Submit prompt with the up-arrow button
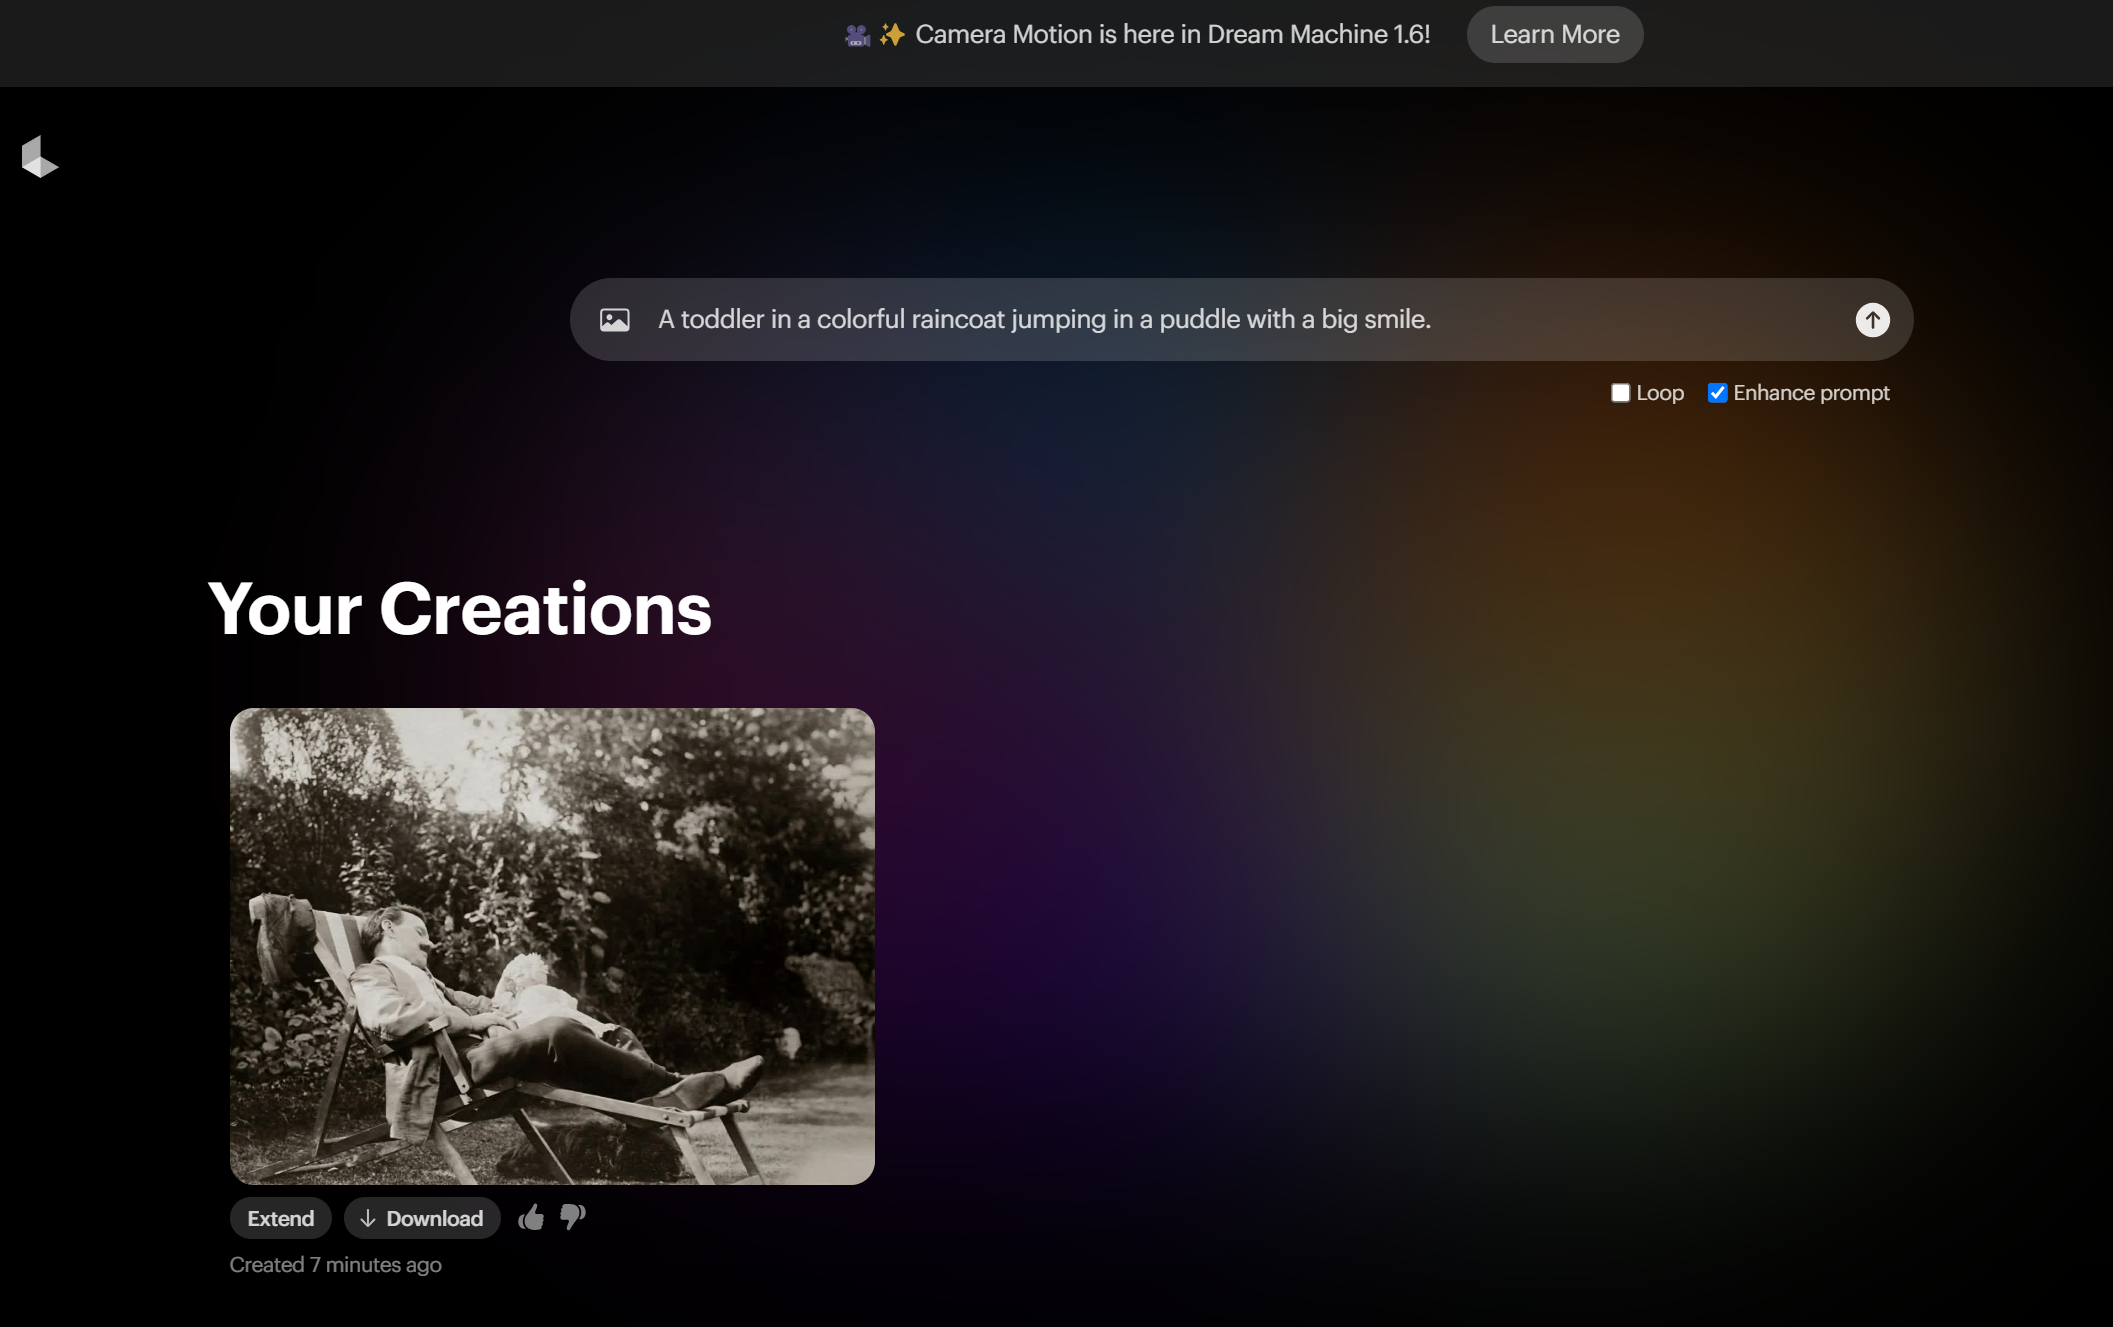 (x=1872, y=320)
